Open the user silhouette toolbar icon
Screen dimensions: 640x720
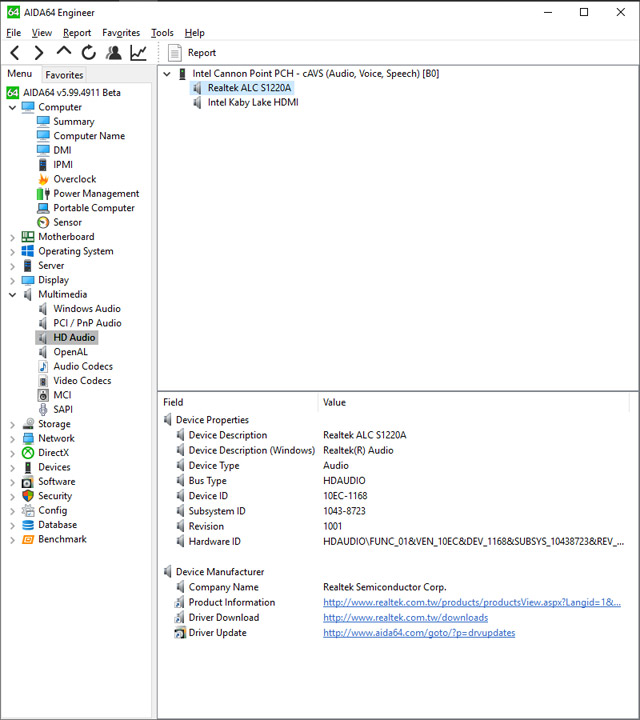pos(113,53)
